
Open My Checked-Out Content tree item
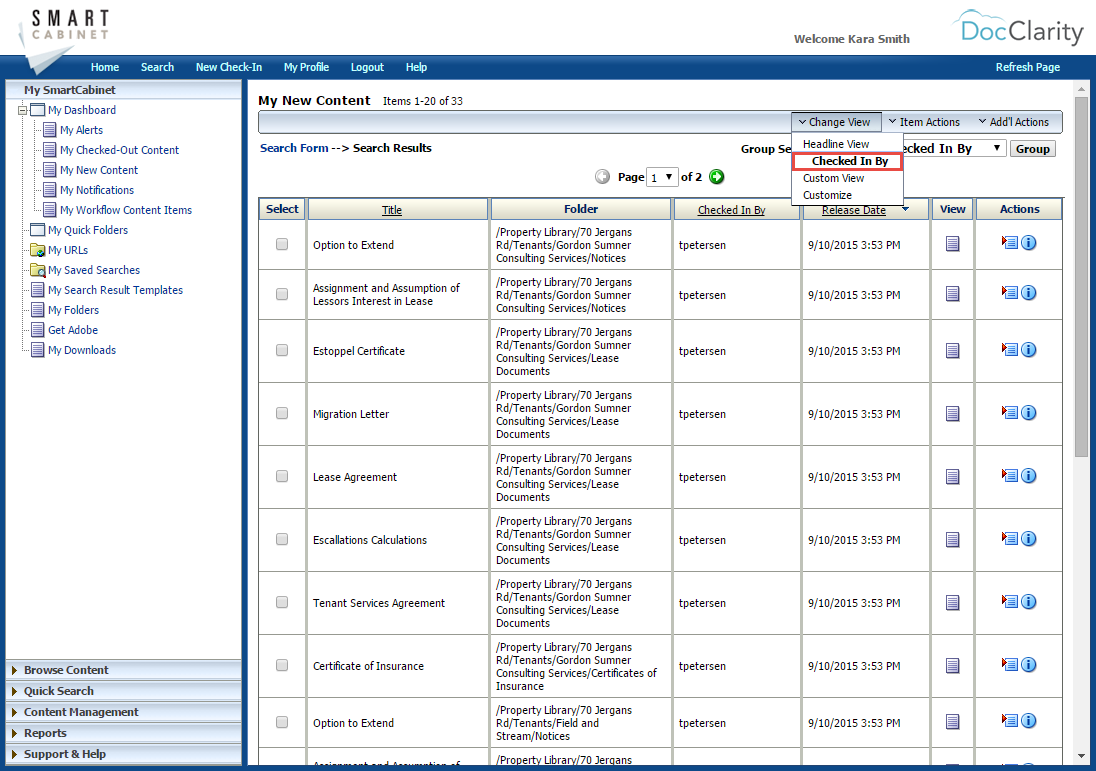coord(119,150)
